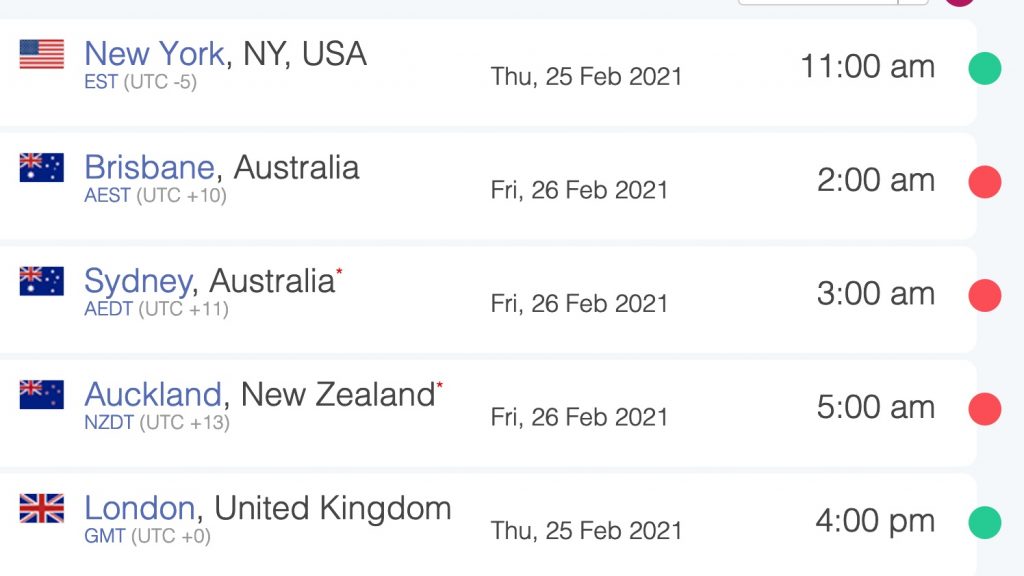
Task: Click the red status dot for Auckland
Action: point(985,409)
